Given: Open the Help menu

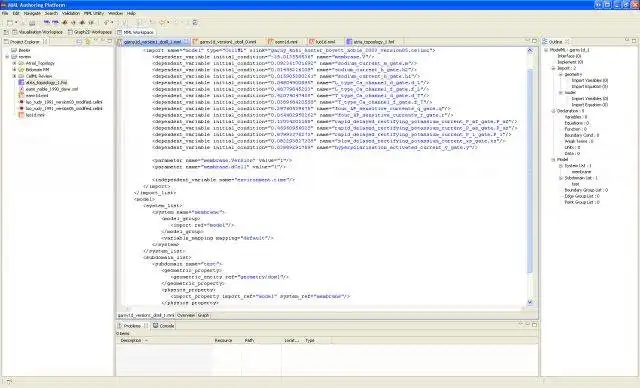Looking at the screenshot, I should (x=131, y=13).
